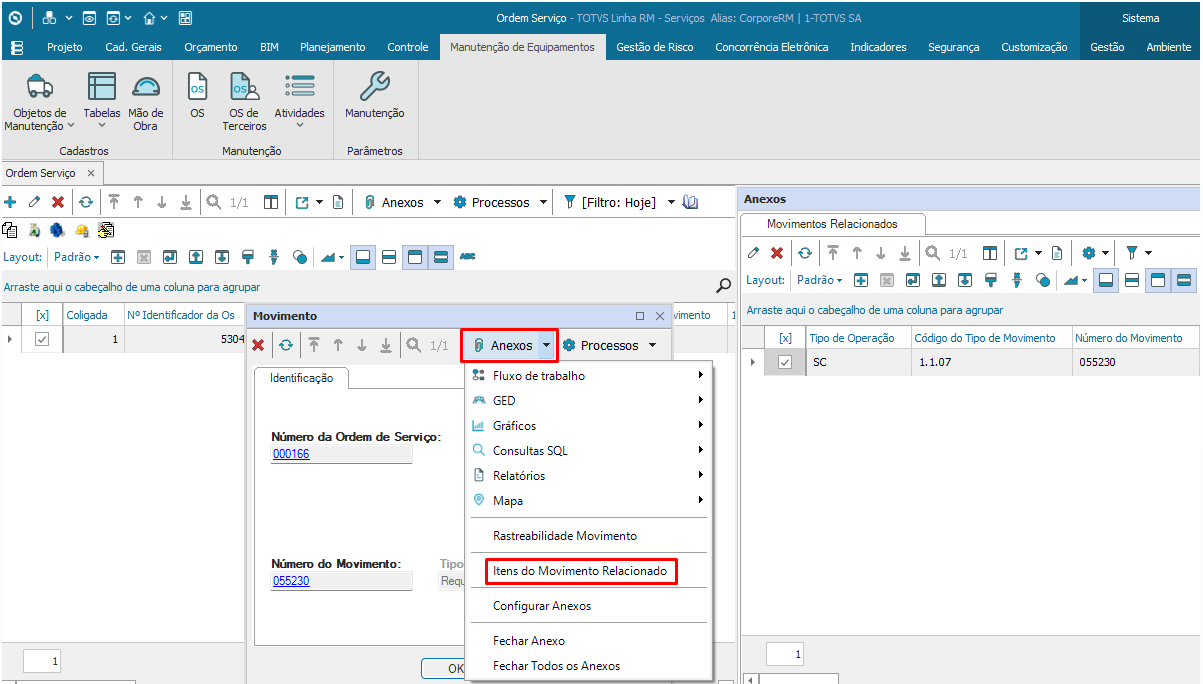This screenshot has width=1203, height=684.
Task: Click the page number field below Anexos grid
Action: tap(785, 655)
